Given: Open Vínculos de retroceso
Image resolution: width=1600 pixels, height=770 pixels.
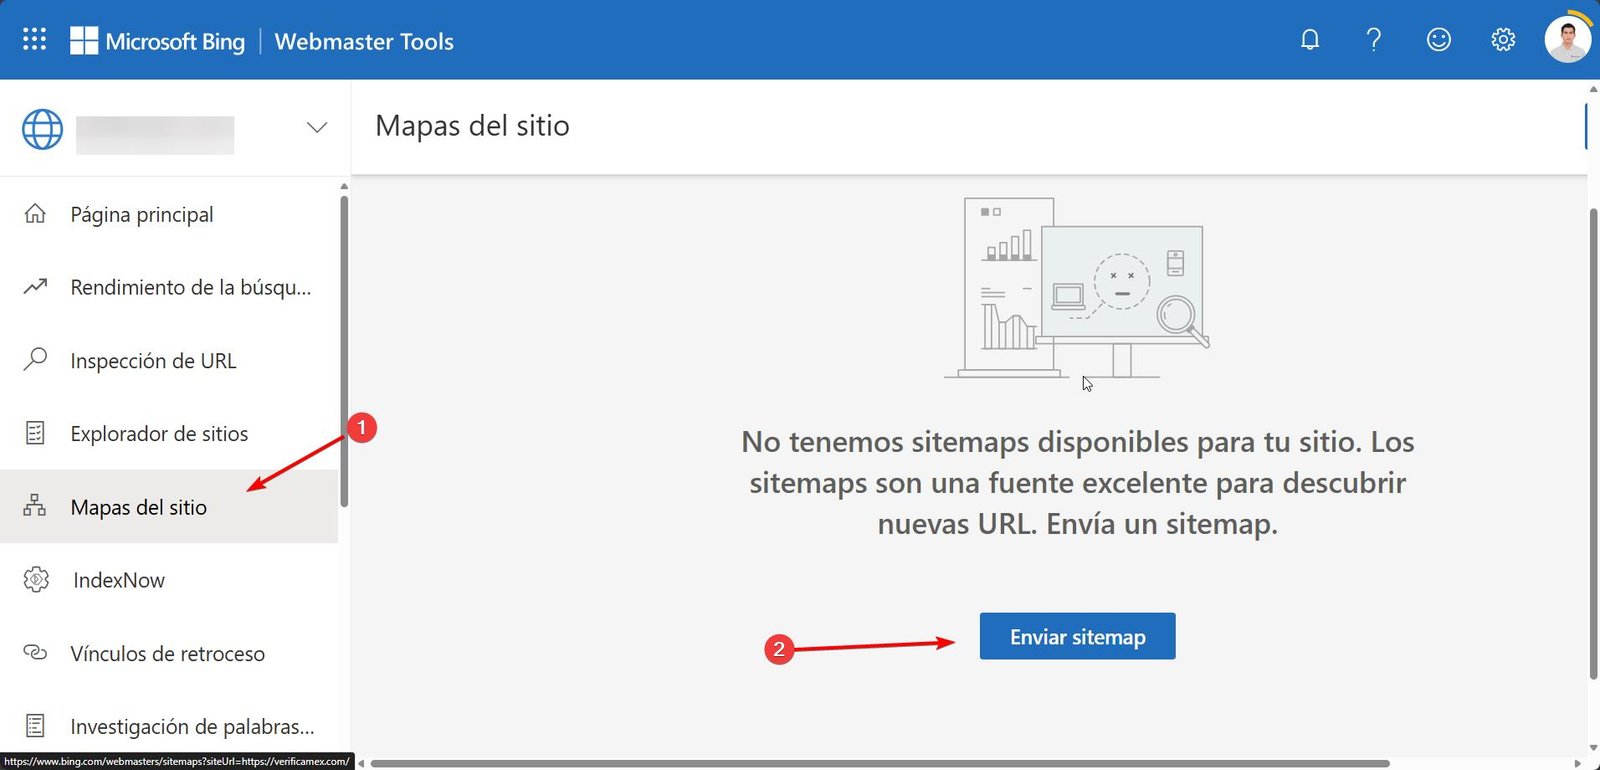Looking at the screenshot, I should coord(169,653).
